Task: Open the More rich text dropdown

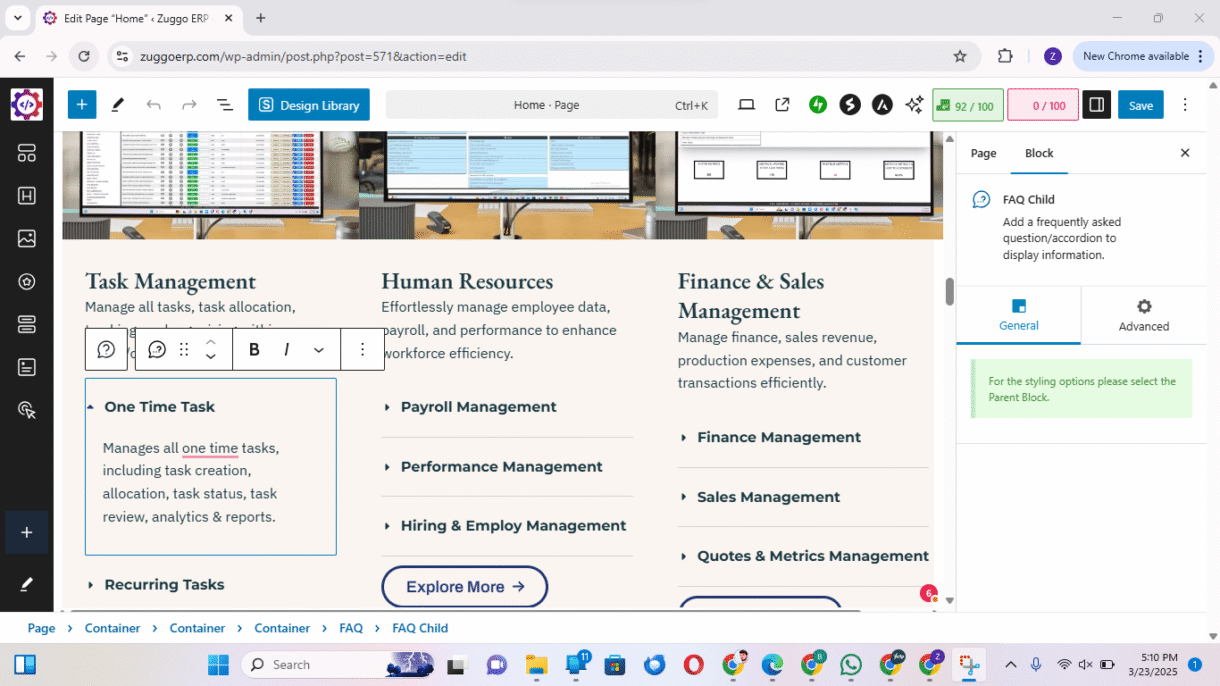Action: click(x=319, y=349)
